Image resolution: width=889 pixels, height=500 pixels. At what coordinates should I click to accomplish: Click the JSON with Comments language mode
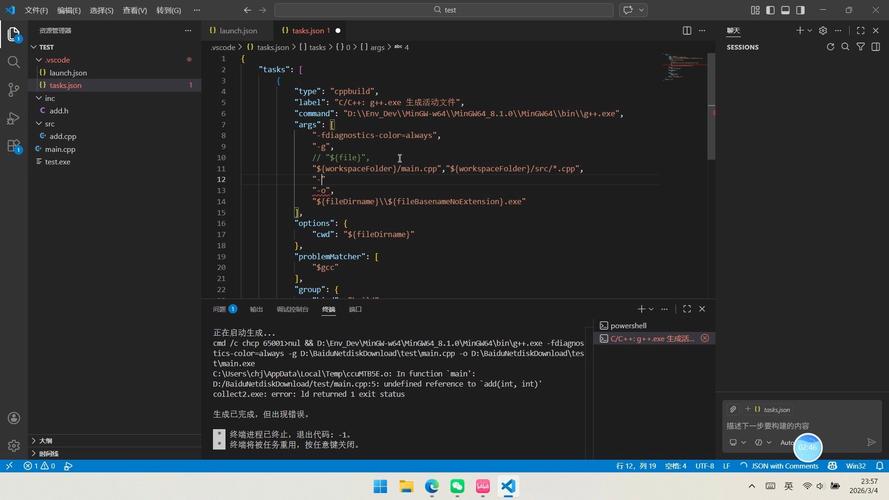coord(785,466)
